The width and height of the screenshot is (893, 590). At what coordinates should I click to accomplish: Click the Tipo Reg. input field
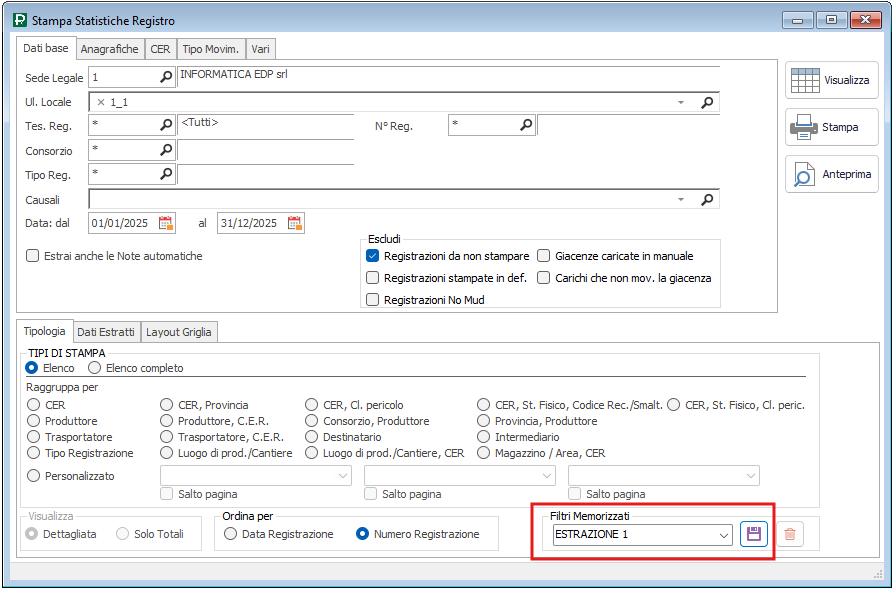click(x=122, y=174)
